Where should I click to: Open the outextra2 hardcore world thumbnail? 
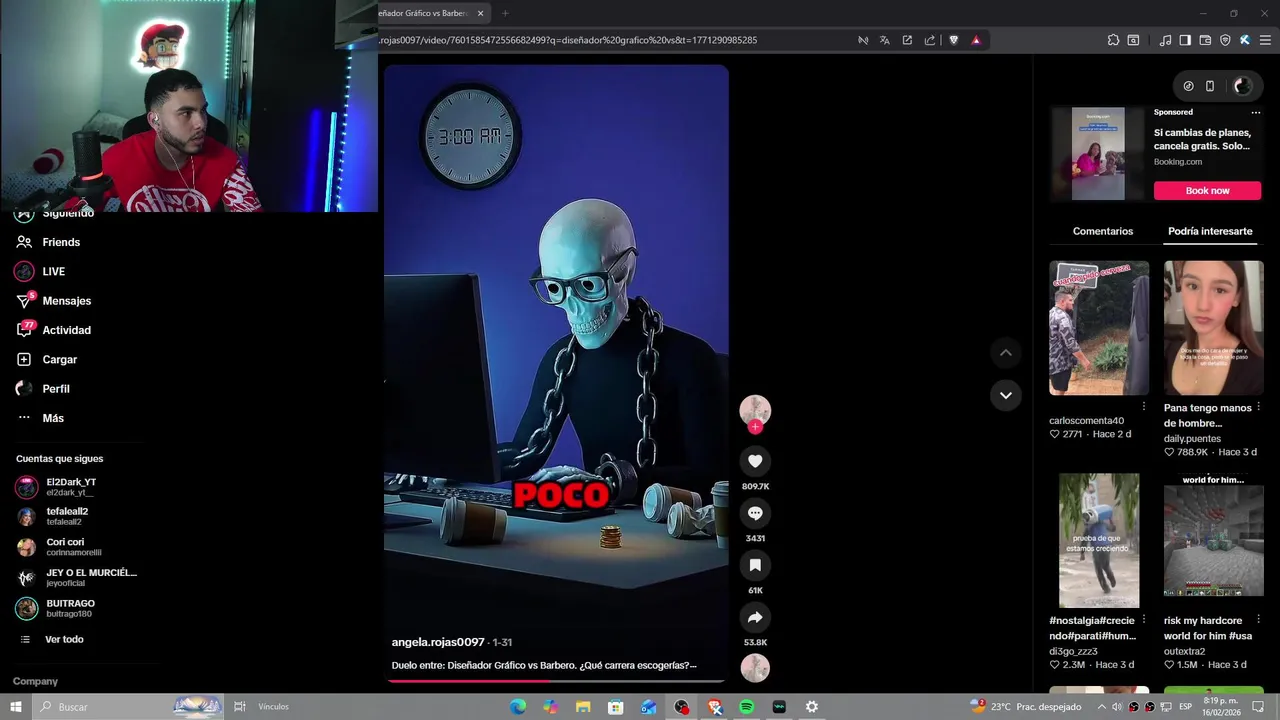click(x=1214, y=541)
